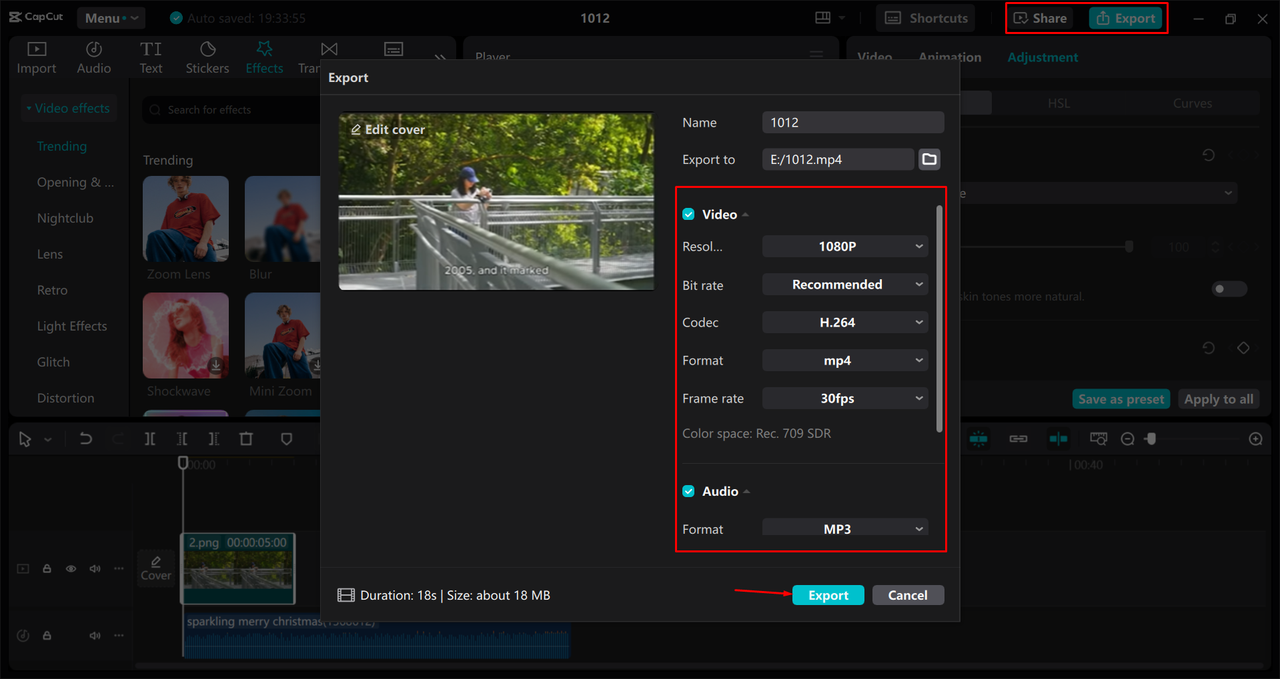The image size is (1280, 679).
Task: Open the audio Format MP3 dropdown
Action: click(x=845, y=528)
